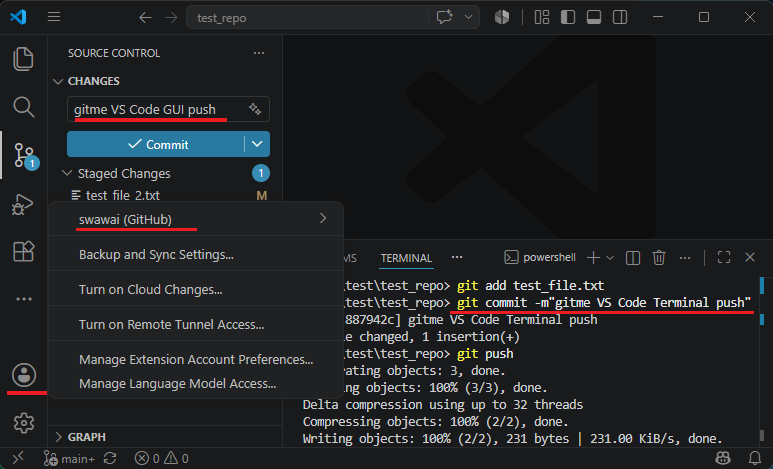Select the powershell terminal profile label

pos(540,257)
